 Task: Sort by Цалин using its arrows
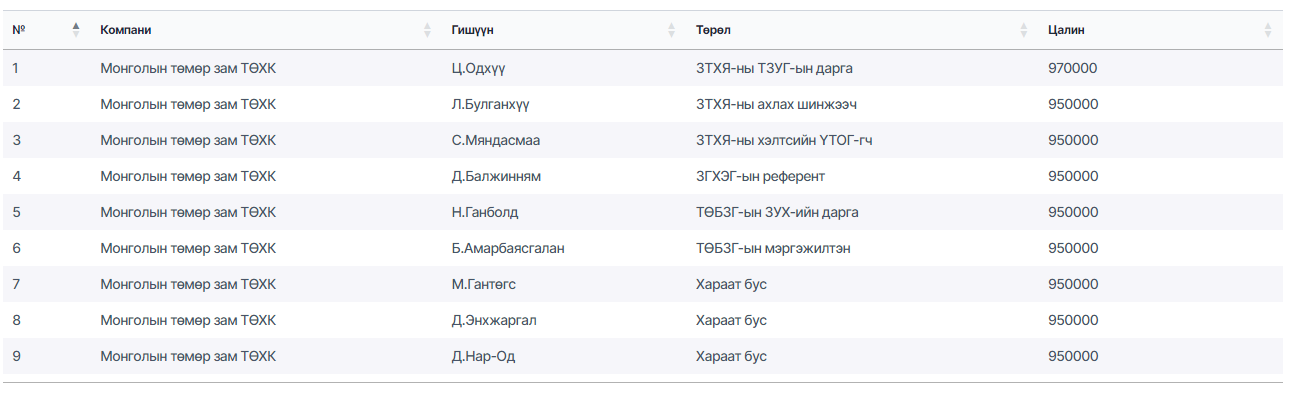coord(1268,30)
